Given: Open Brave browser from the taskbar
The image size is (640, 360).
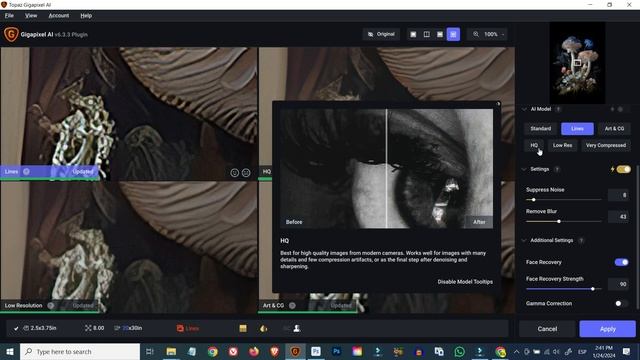Looking at the screenshot, I should pyautogui.click(x=274, y=351).
